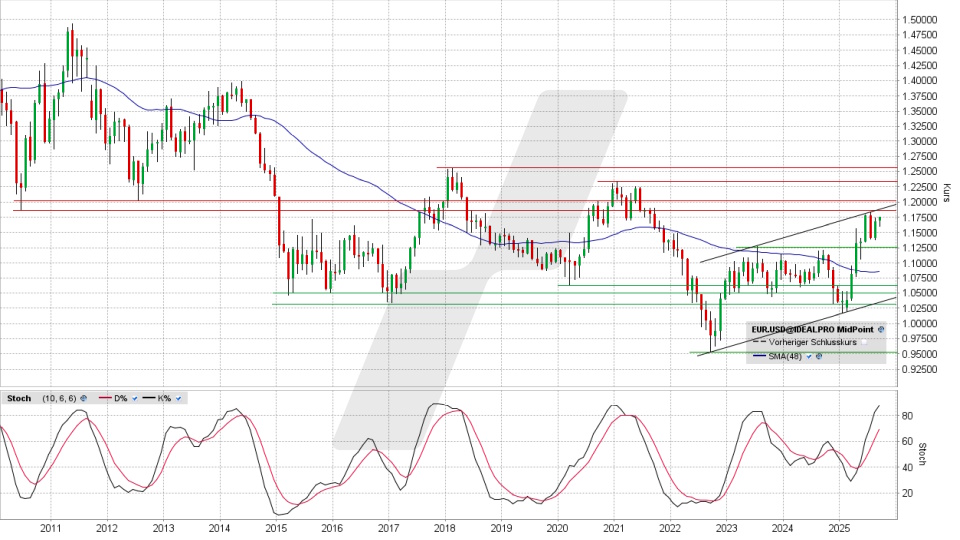960x540 pixels.
Task: Uncheck the SMA(48) visibility checkbox
Action: pos(809,356)
